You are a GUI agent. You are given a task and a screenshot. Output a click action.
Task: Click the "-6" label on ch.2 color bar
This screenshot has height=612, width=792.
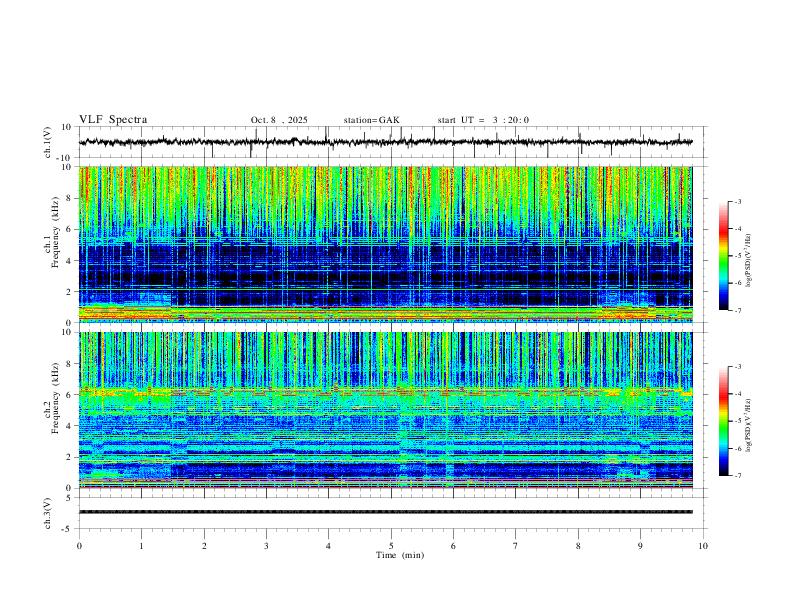[x=737, y=448]
